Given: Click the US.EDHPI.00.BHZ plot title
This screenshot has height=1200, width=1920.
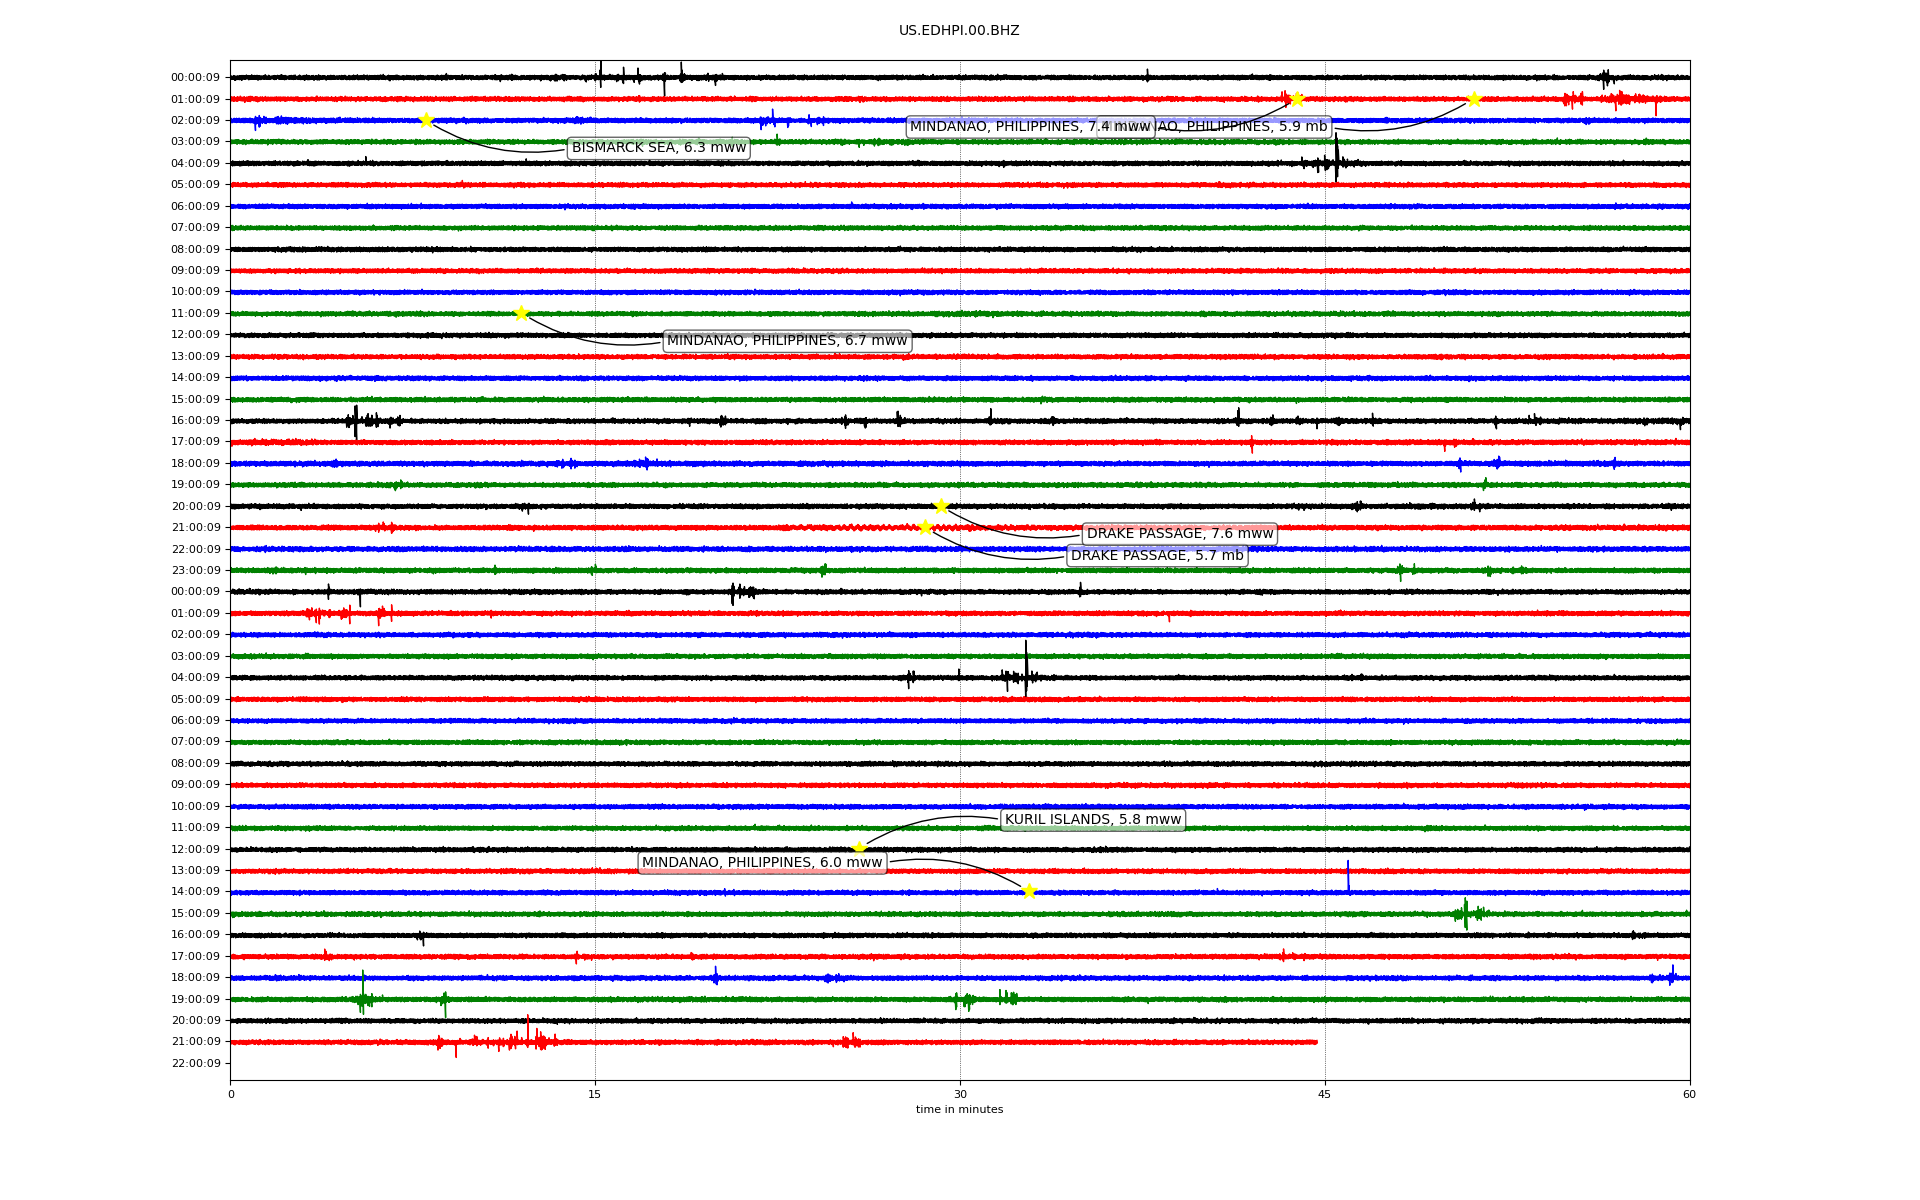Looking at the screenshot, I should pos(958,31).
